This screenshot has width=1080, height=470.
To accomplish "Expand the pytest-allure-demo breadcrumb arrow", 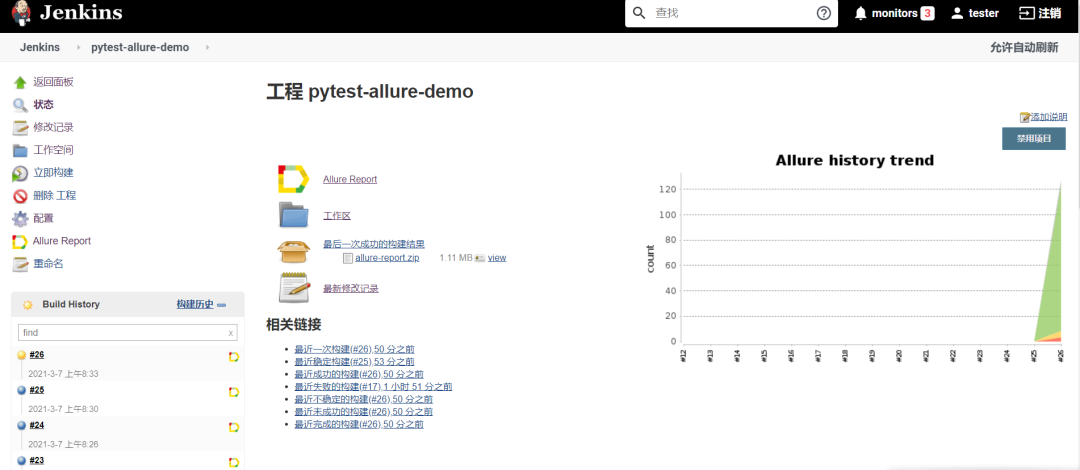I will tap(207, 48).
